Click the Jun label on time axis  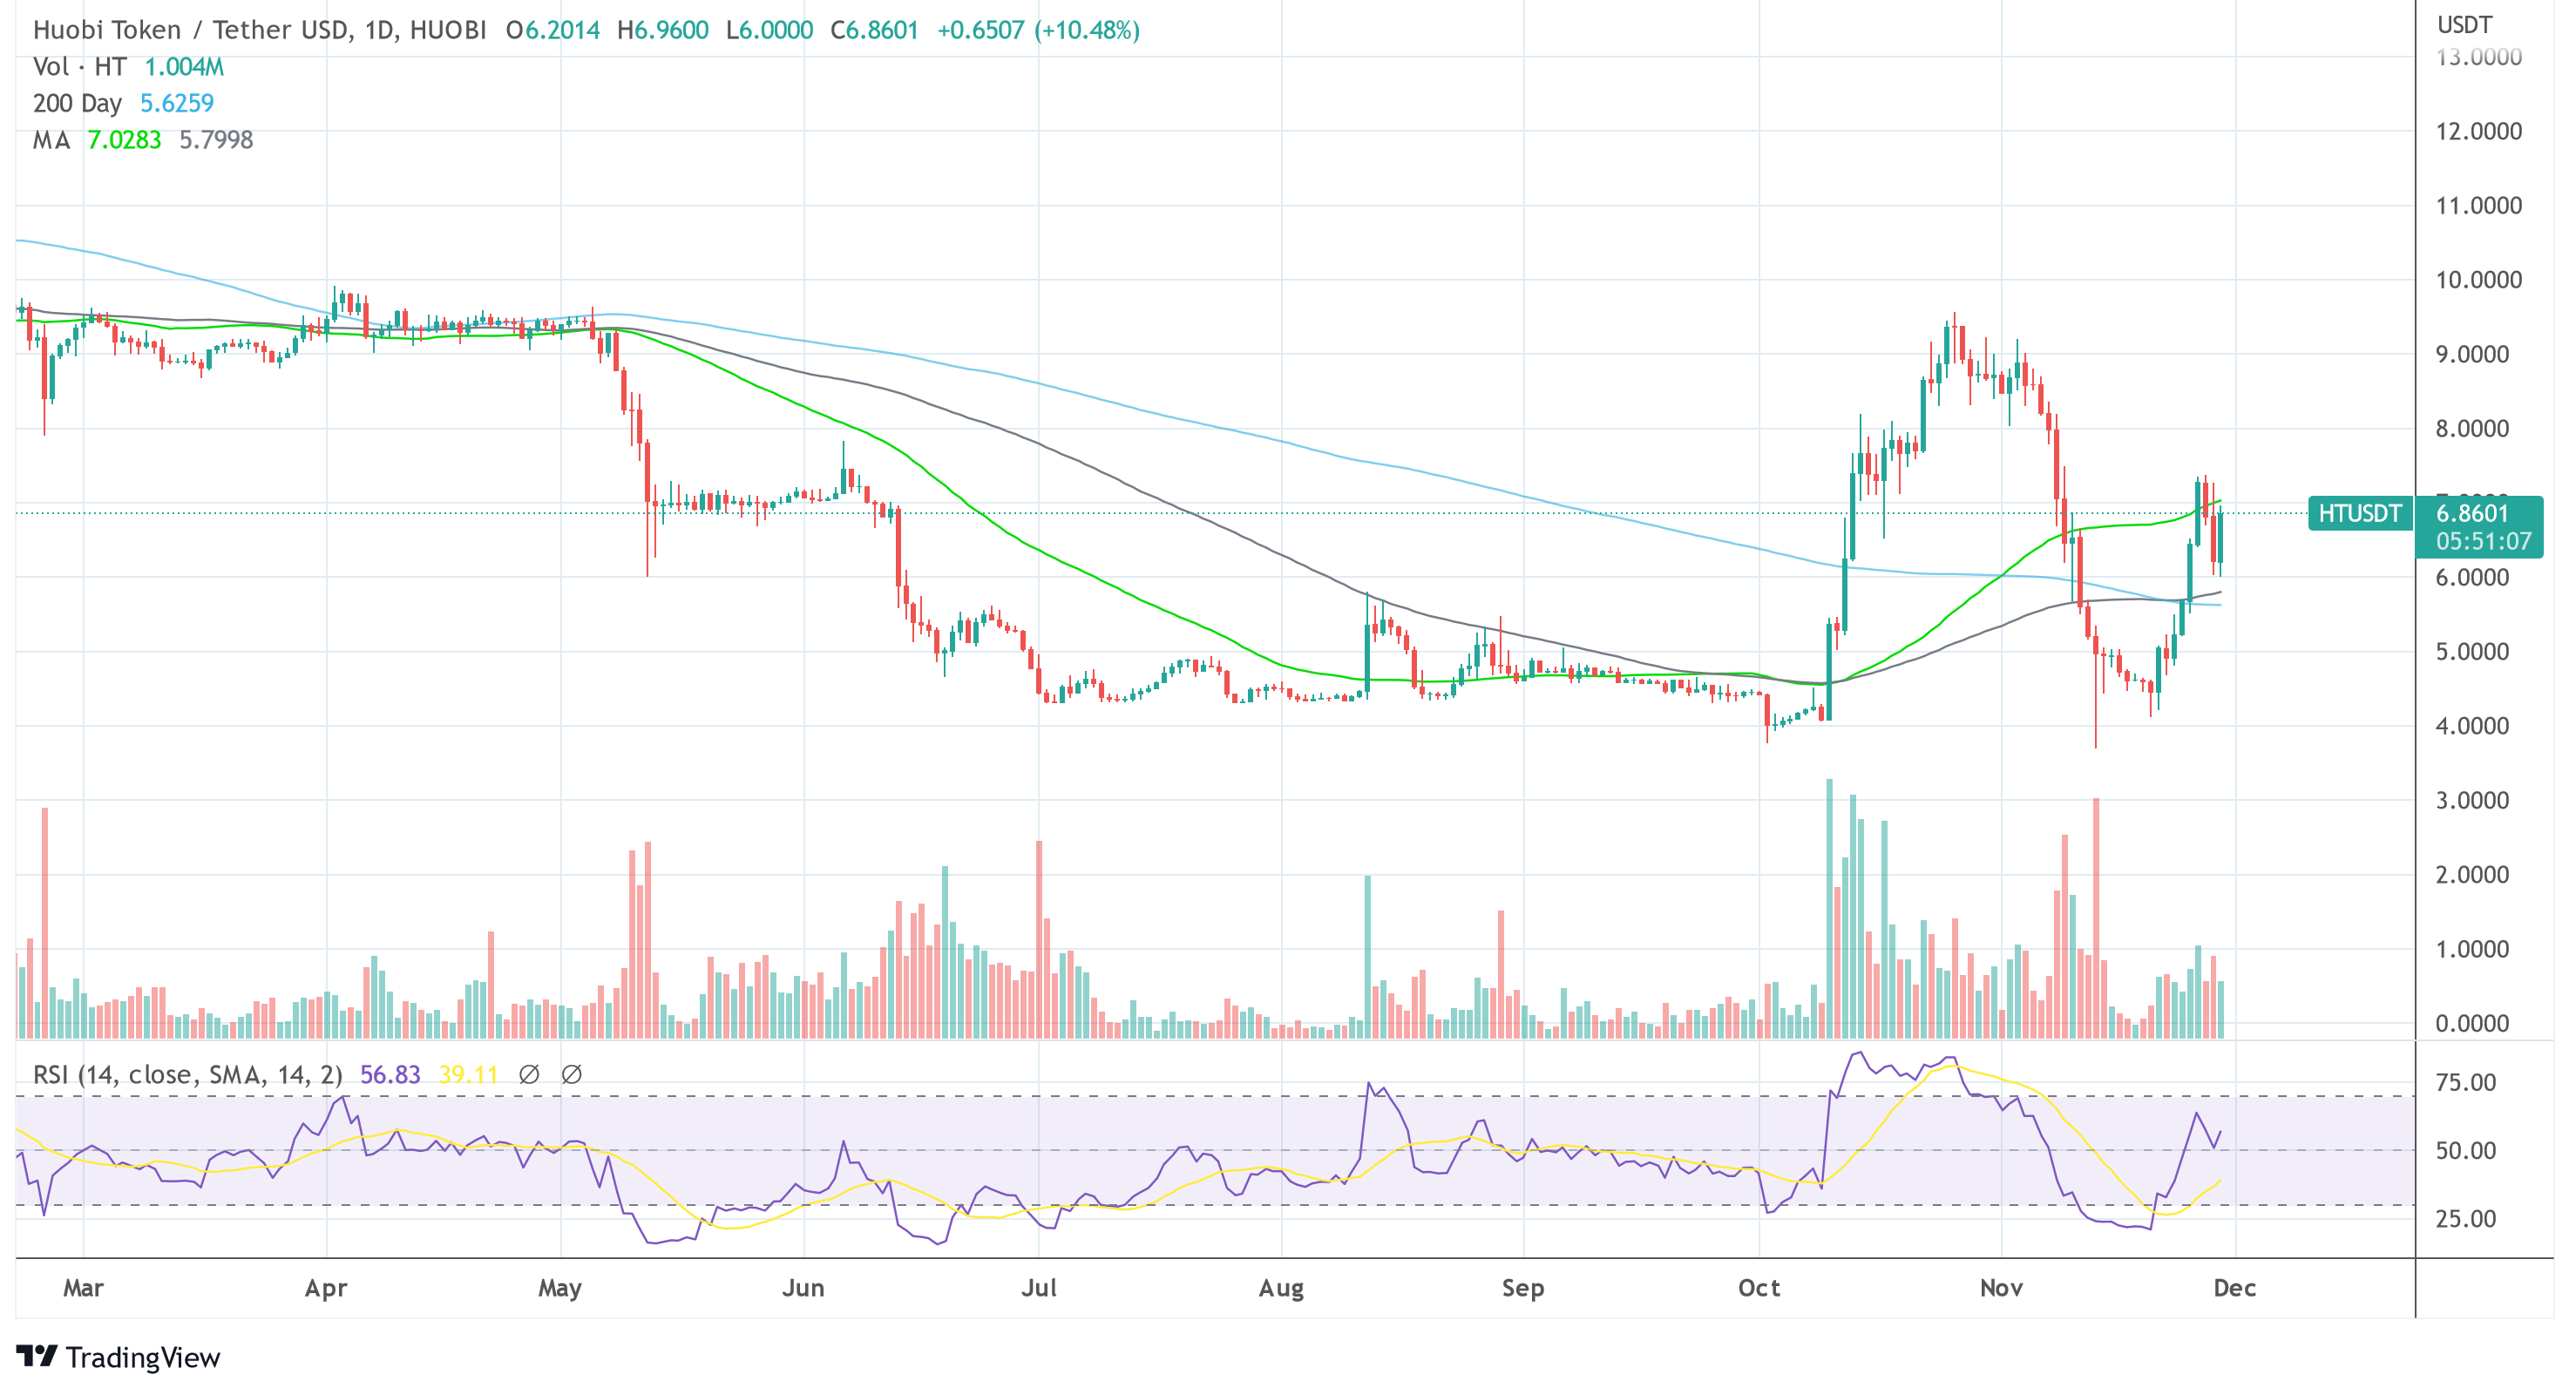(803, 1288)
